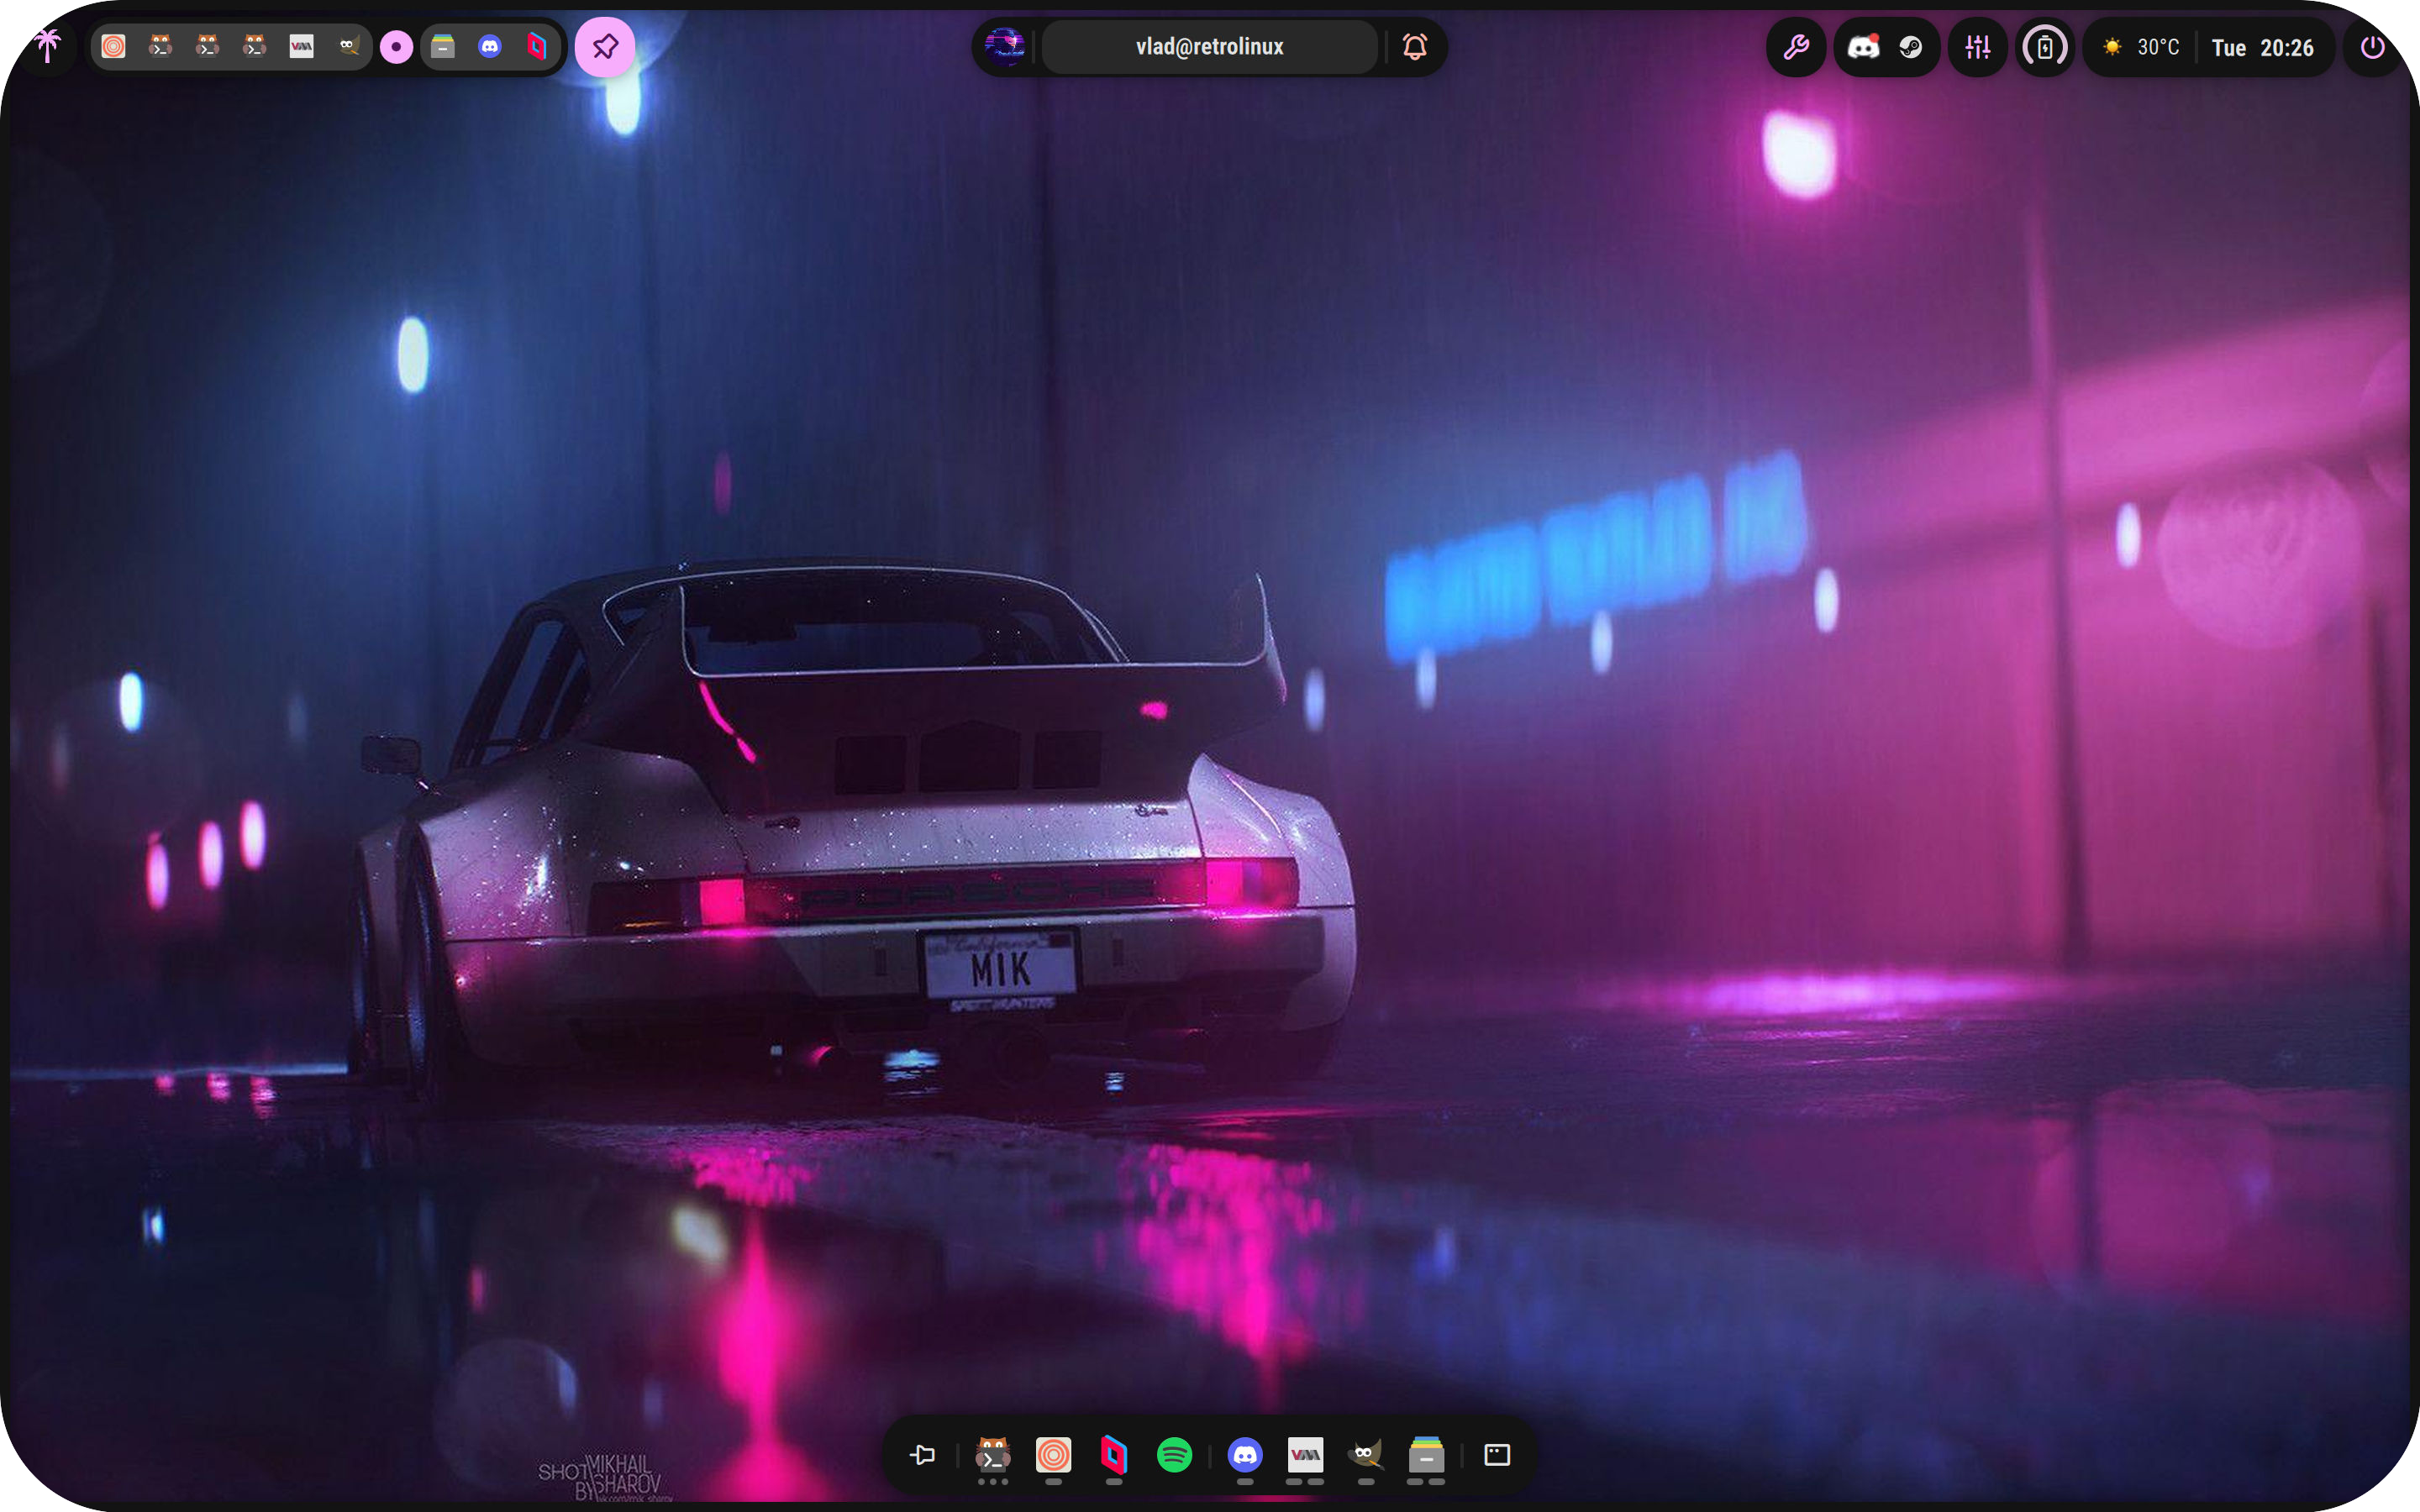This screenshot has height=1512, width=2420.
Task: Open the file manager from the dock
Action: click(1426, 1455)
